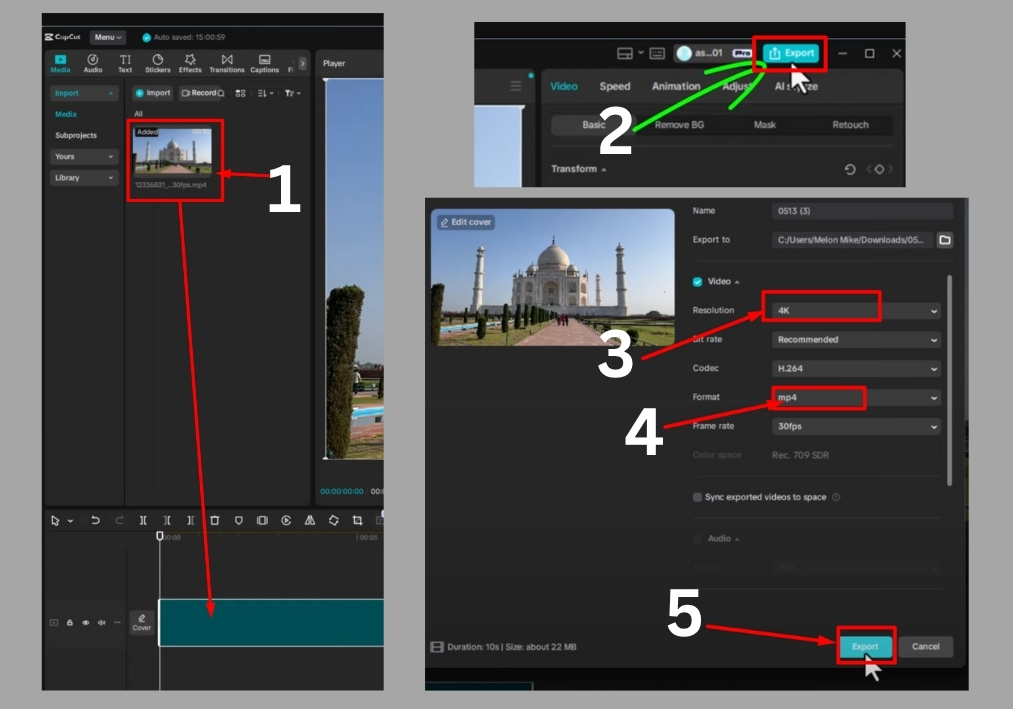Open the Effects tool panel
Screen dimensions: 1013x709
pos(190,63)
